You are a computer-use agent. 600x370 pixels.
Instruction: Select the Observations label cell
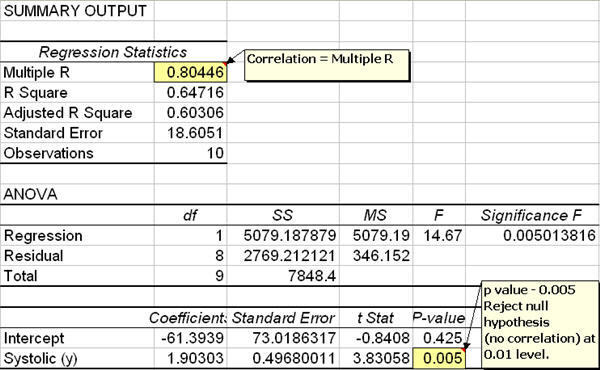click(x=77, y=153)
